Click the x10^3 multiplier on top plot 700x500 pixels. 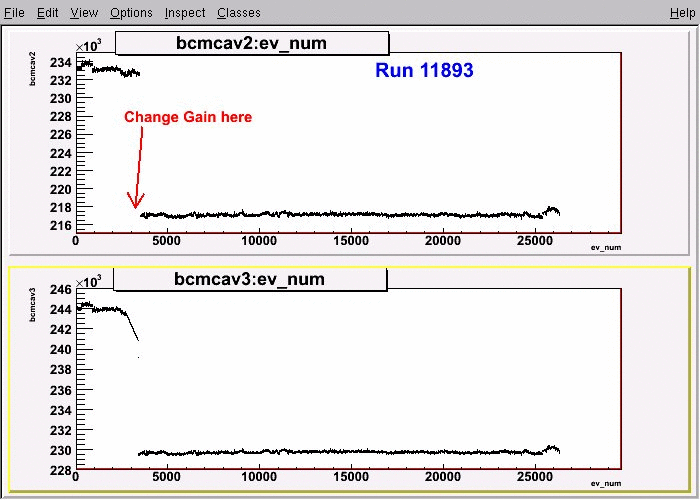(x=88, y=46)
